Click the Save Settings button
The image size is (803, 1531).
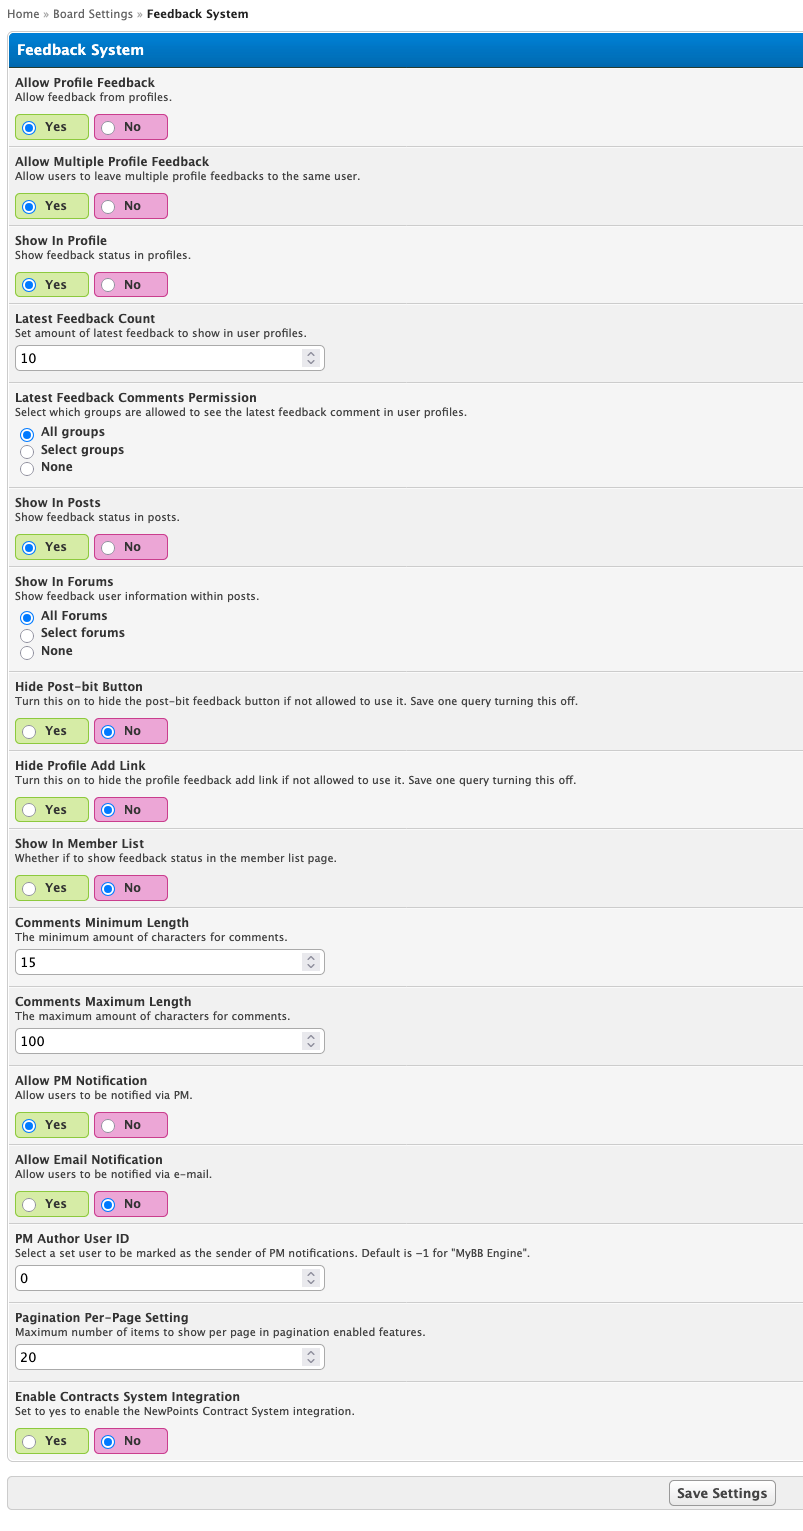(x=722, y=1493)
